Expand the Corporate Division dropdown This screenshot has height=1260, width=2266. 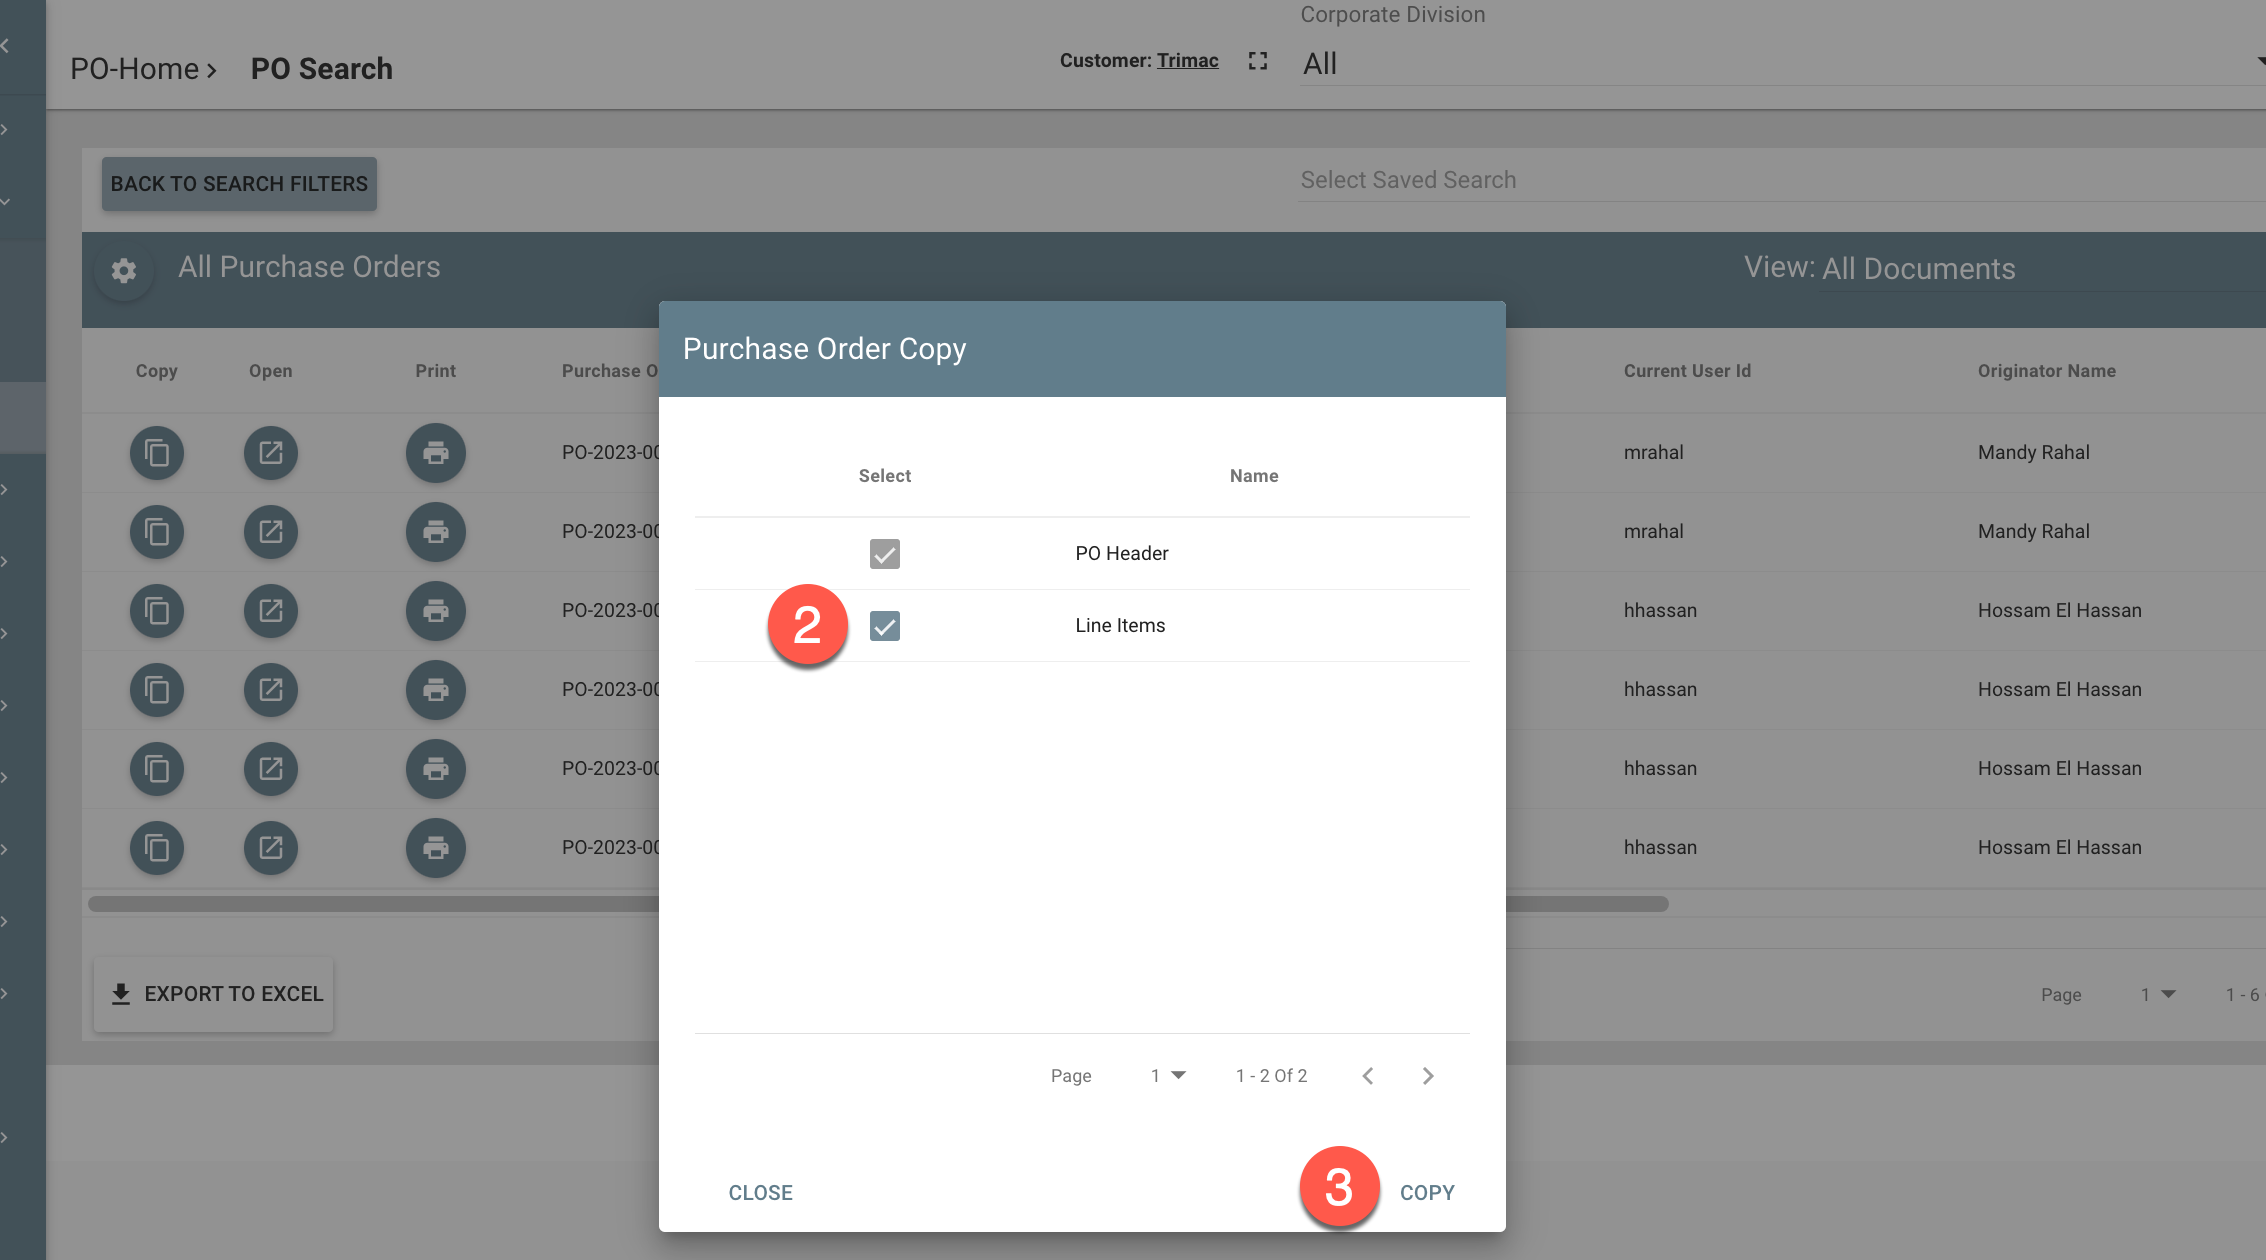tap(1780, 64)
